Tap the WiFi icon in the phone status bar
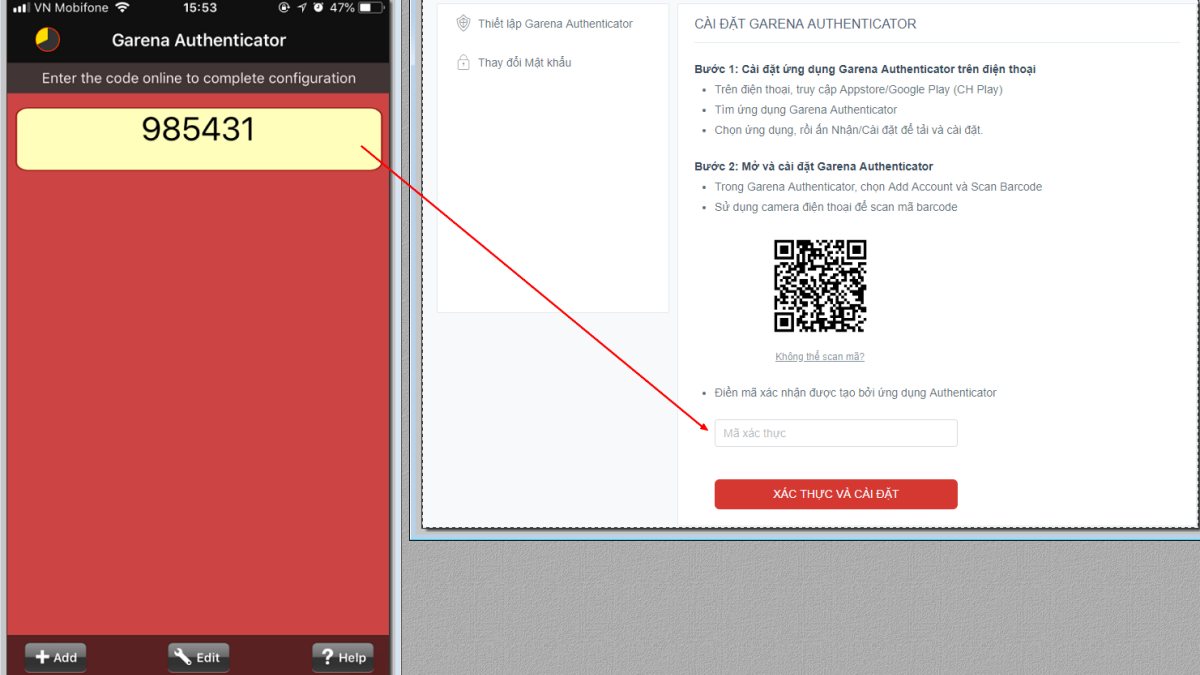Image resolution: width=1200 pixels, height=675 pixels. (120, 8)
